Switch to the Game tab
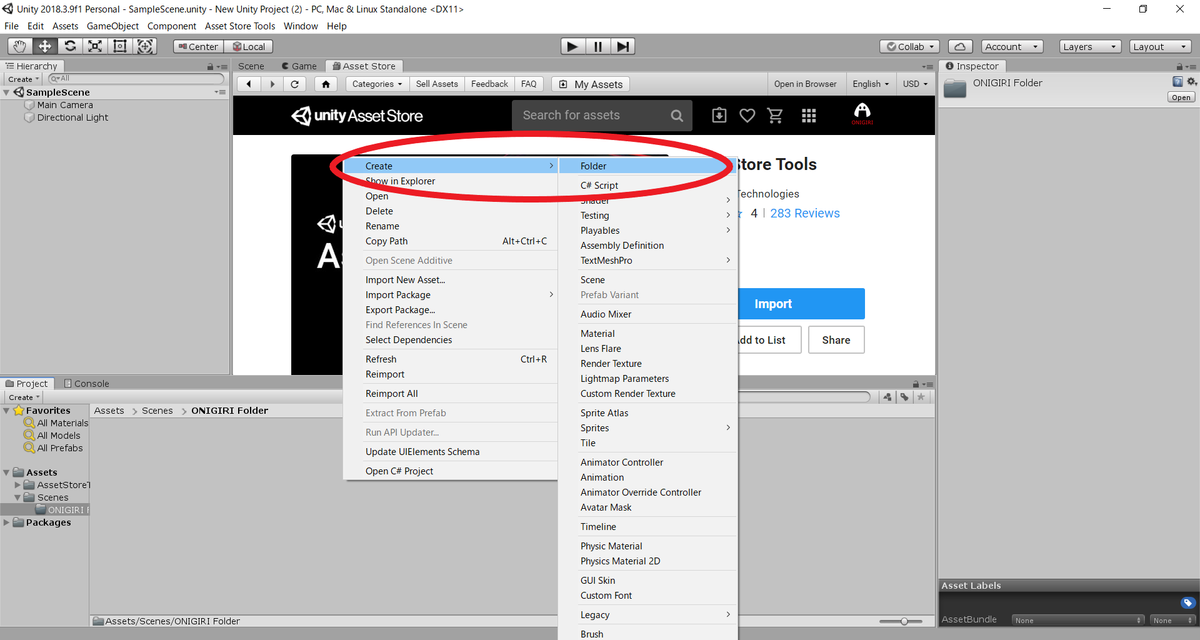 (x=297, y=66)
